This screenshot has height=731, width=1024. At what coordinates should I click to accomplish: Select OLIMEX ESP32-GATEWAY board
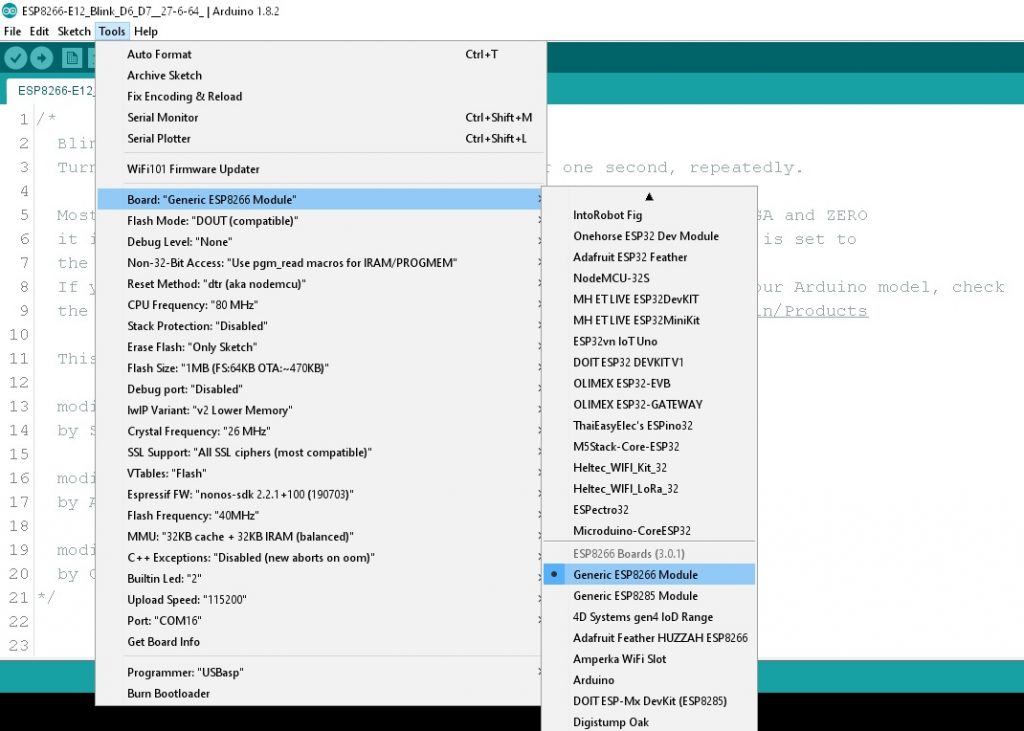[x=649, y=404]
